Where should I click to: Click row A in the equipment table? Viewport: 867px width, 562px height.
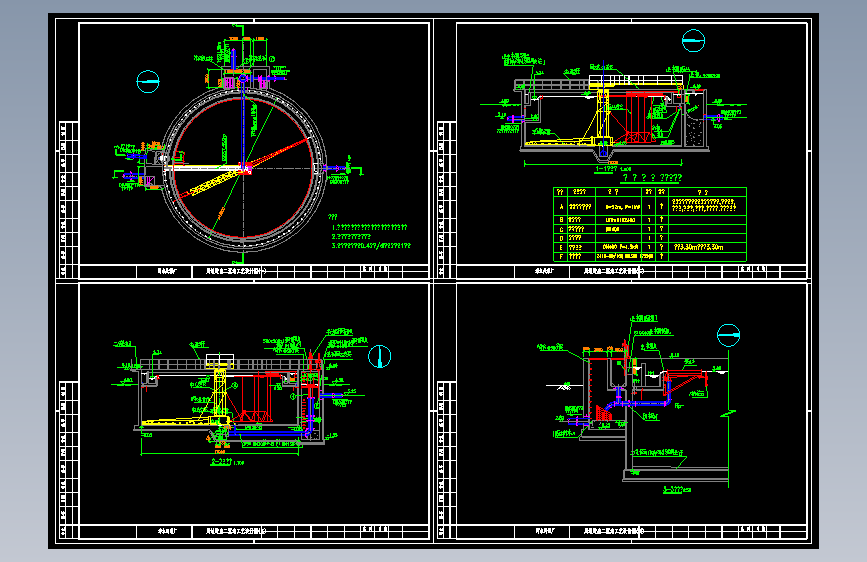point(650,206)
